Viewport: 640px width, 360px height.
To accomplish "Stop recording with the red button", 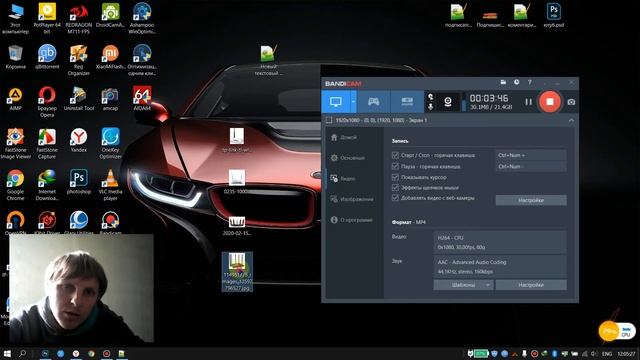I will (550, 102).
